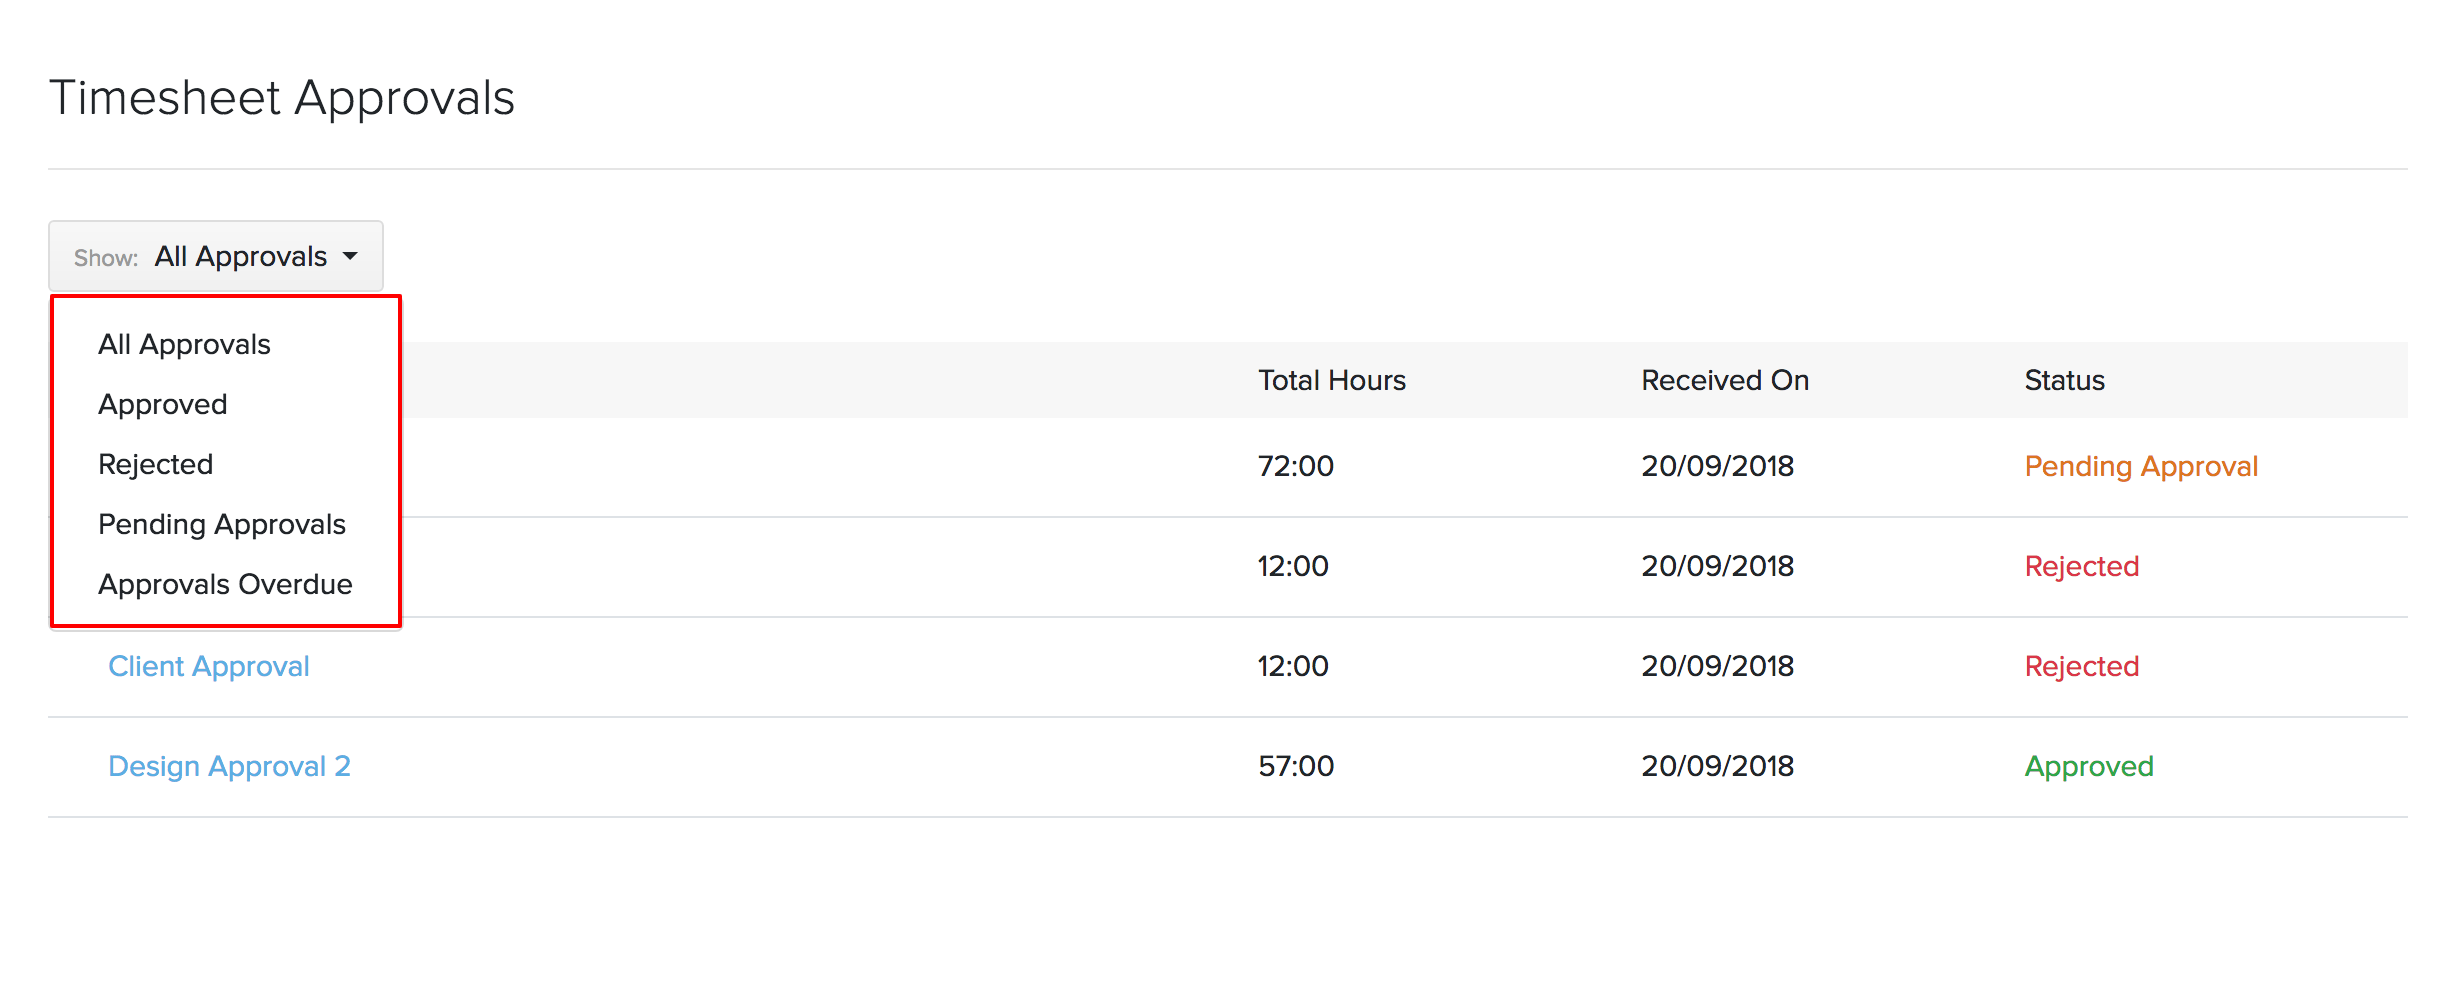Screen dimensions: 2460x988
Task: Open the Show All Approvals filter dropdown
Action: point(215,257)
